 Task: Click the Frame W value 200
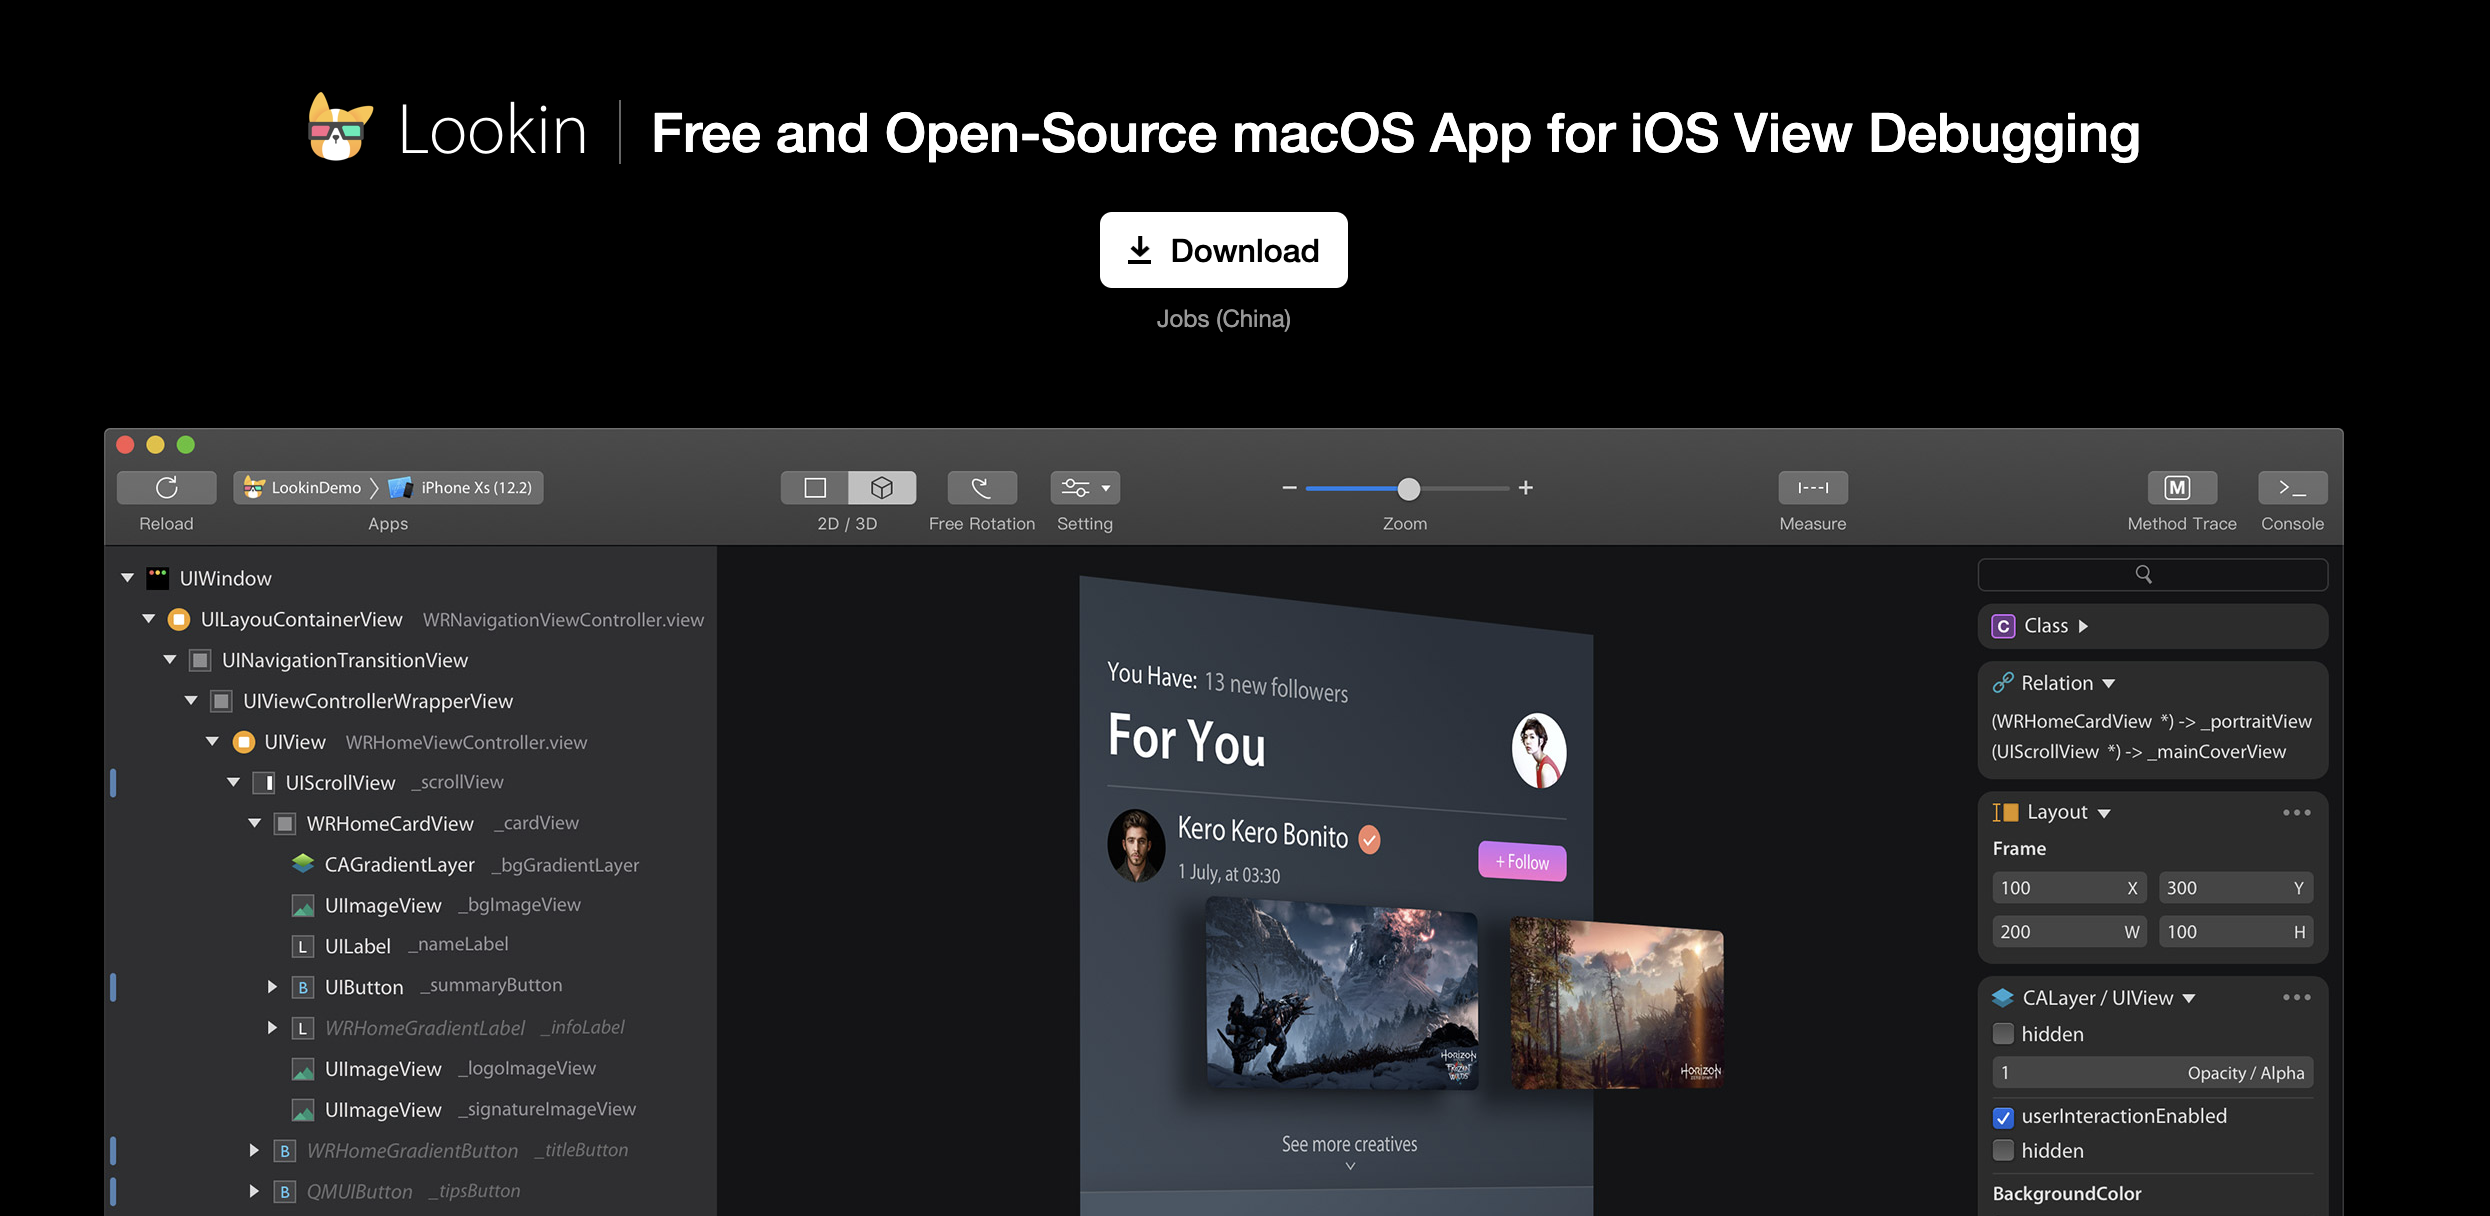coord(2068,932)
